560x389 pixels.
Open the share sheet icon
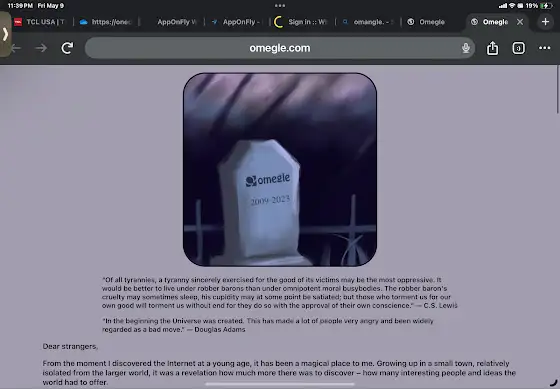coord(492,48)
